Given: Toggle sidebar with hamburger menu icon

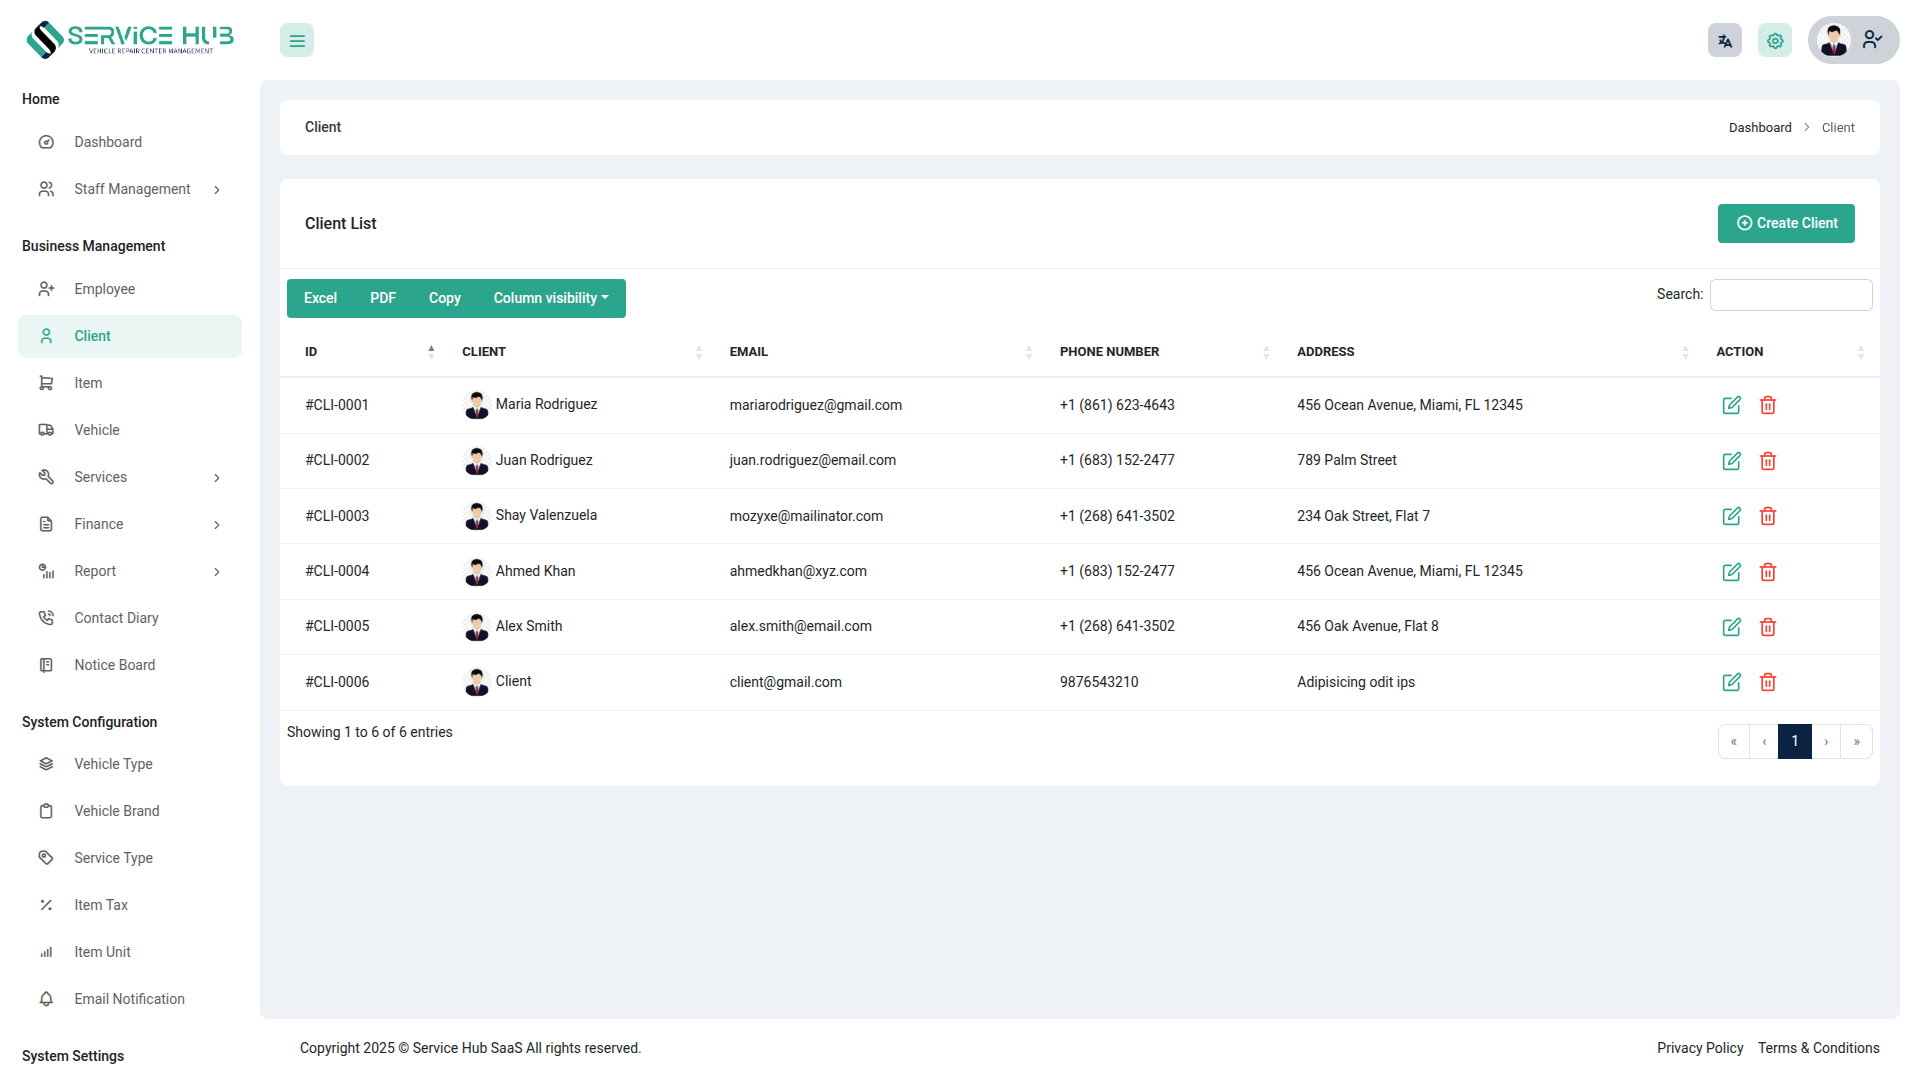Looking at the screenshot, I should tap(297, 41).
